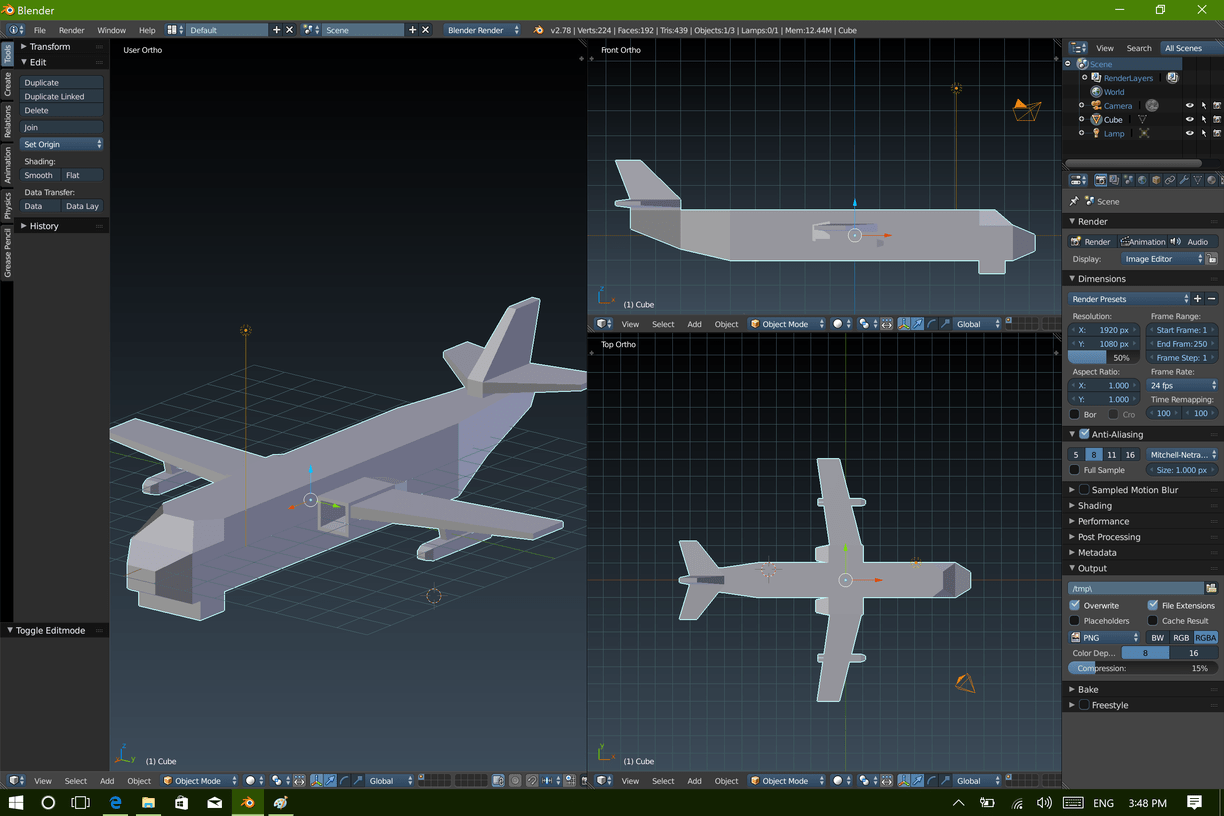
Task: Open the Render menu in top bar
Action: (x=72, y=30)
